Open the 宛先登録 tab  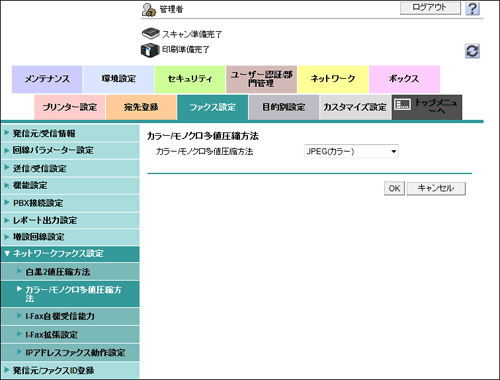tap(141, 107)
